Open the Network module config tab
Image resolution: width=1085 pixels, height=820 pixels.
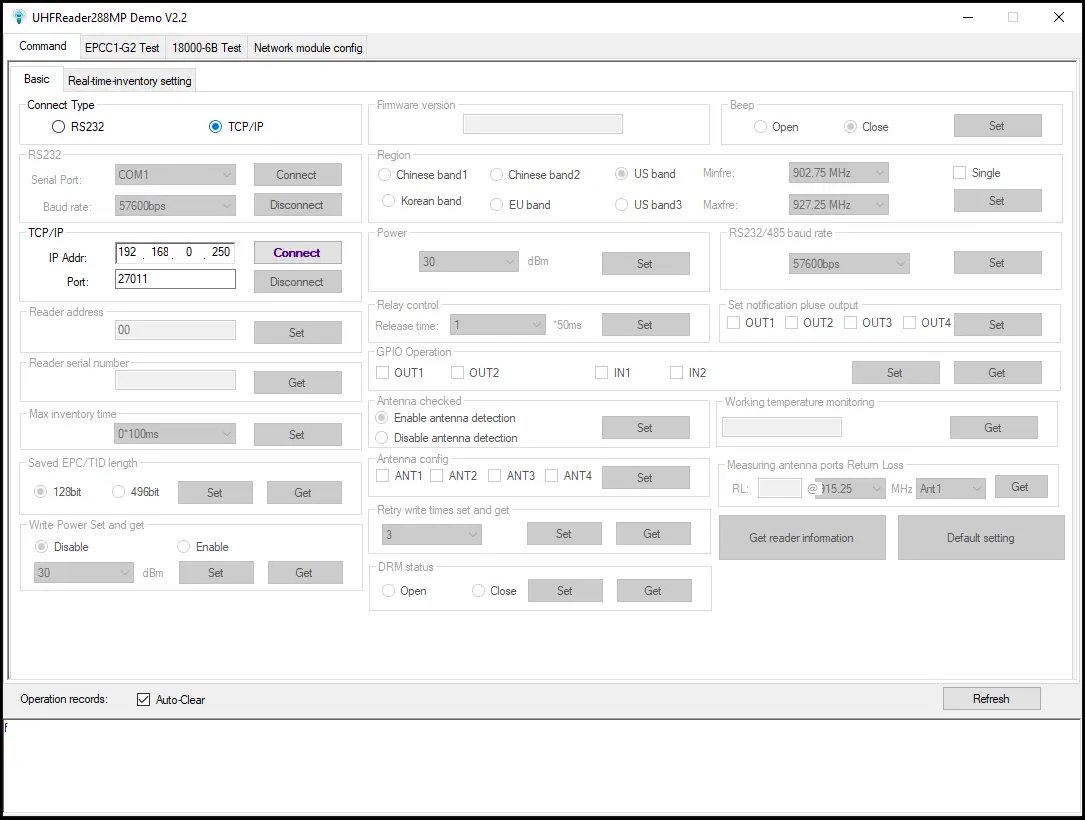click(308, 47)
